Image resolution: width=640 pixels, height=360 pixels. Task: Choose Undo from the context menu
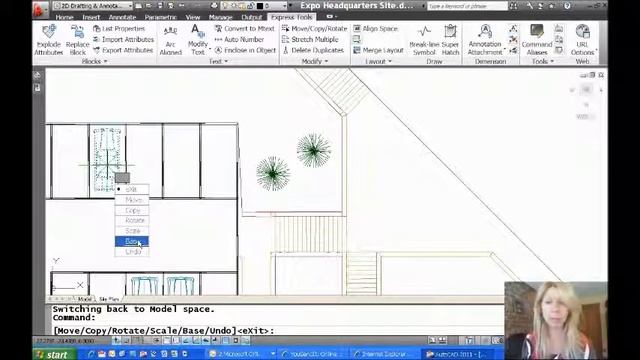(131, 252)
